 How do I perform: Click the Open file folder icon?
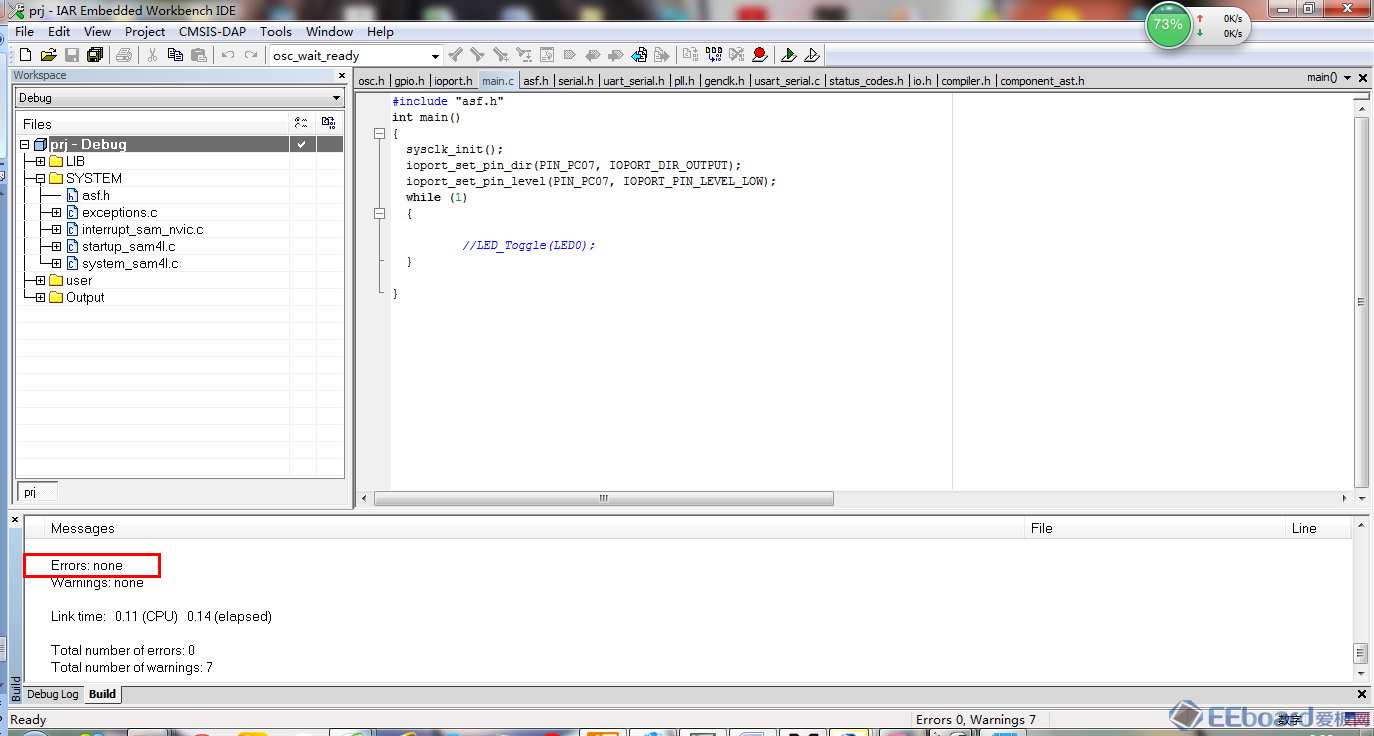48,55
